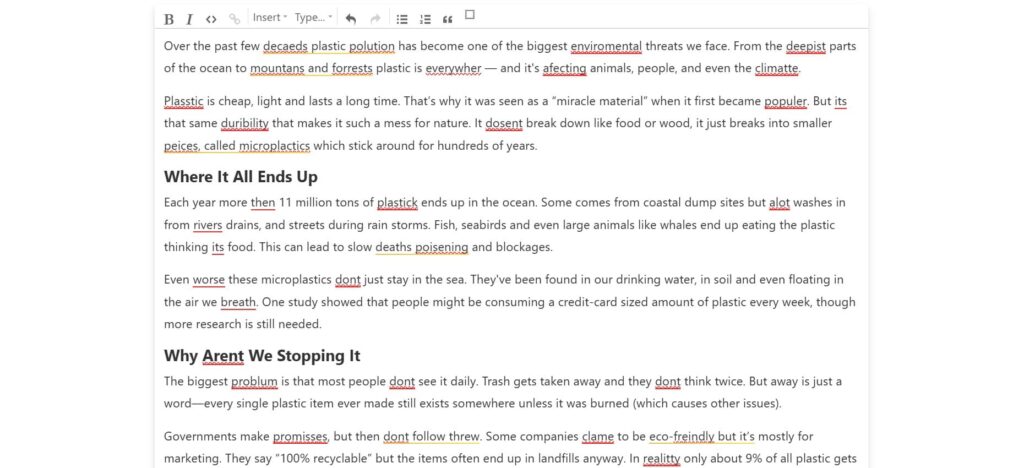Click the flagged word "dosent"
The image size is (1024, 468).
504,123
